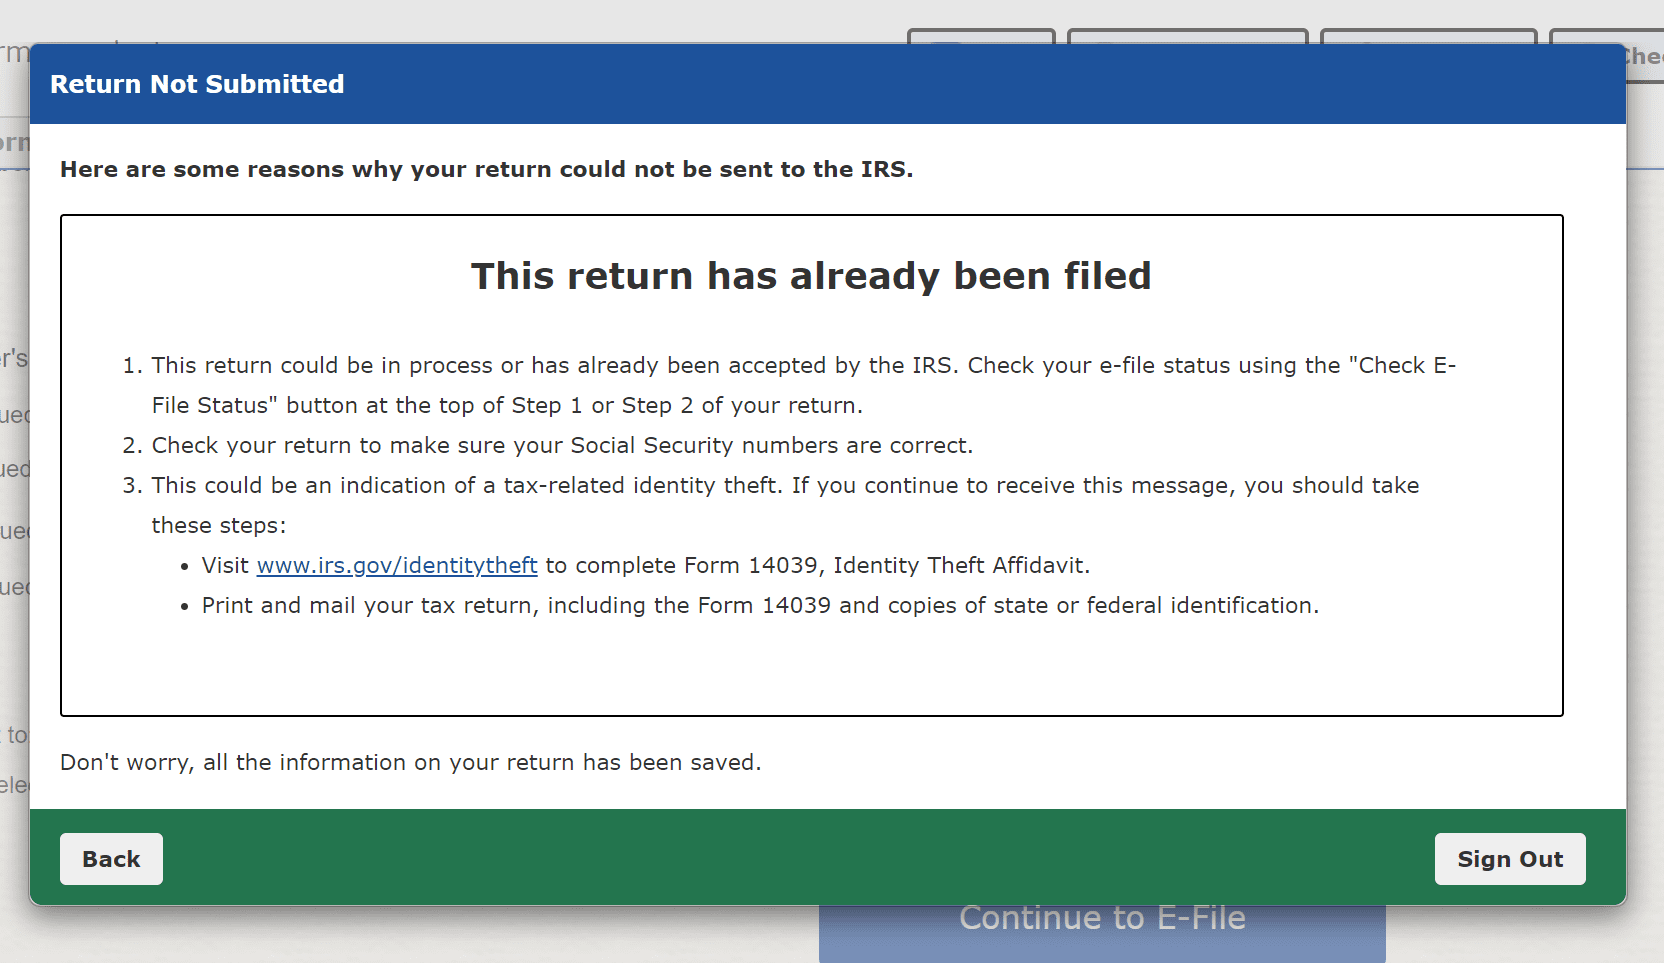The height and width of the screenshot is (963, 1664).
Task: Click the reason about tax-related identity theft
Action: 785,486
